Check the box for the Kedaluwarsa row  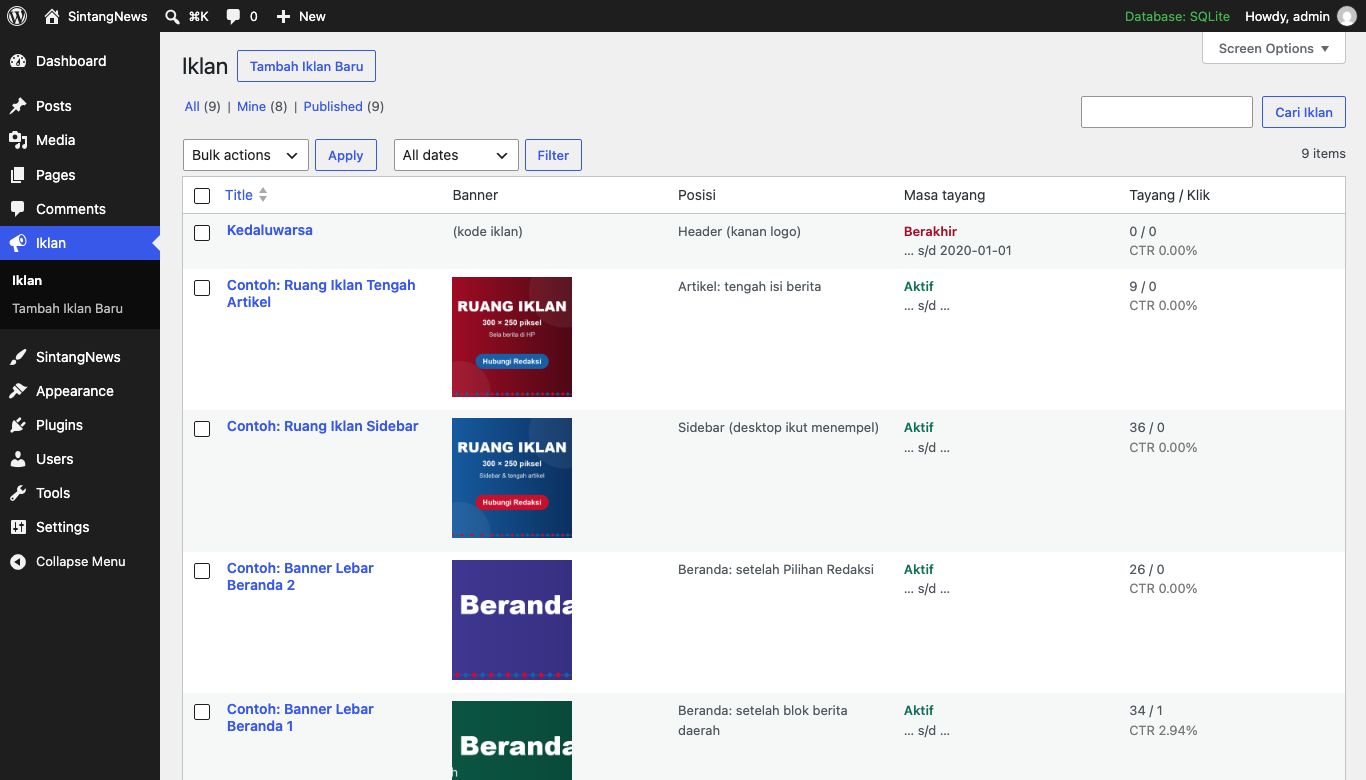[x=202, y=233]
